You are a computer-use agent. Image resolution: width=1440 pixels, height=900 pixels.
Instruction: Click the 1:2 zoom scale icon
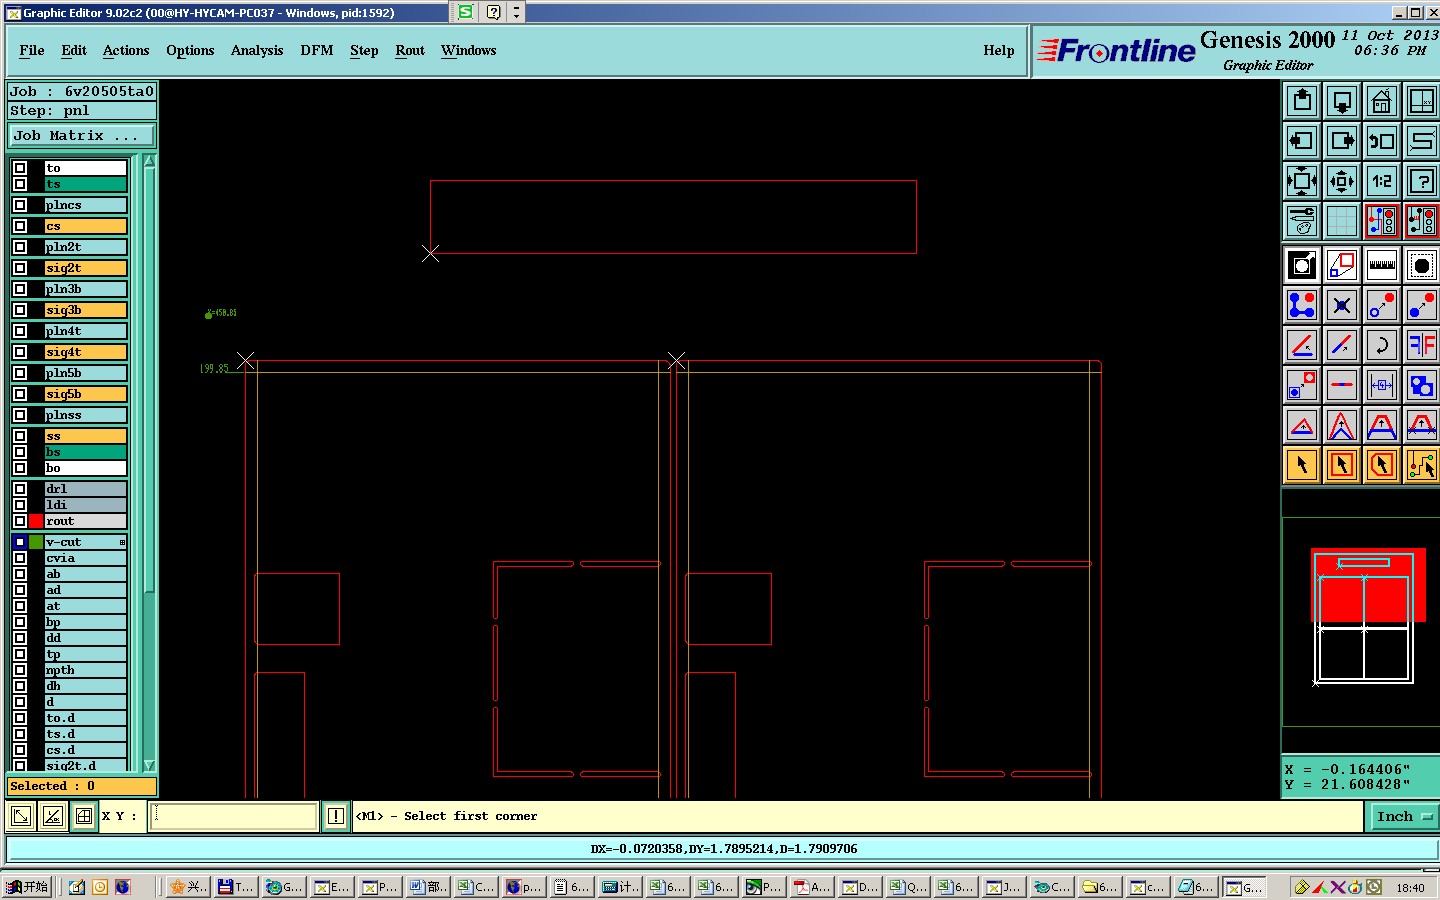point(1382,181)
